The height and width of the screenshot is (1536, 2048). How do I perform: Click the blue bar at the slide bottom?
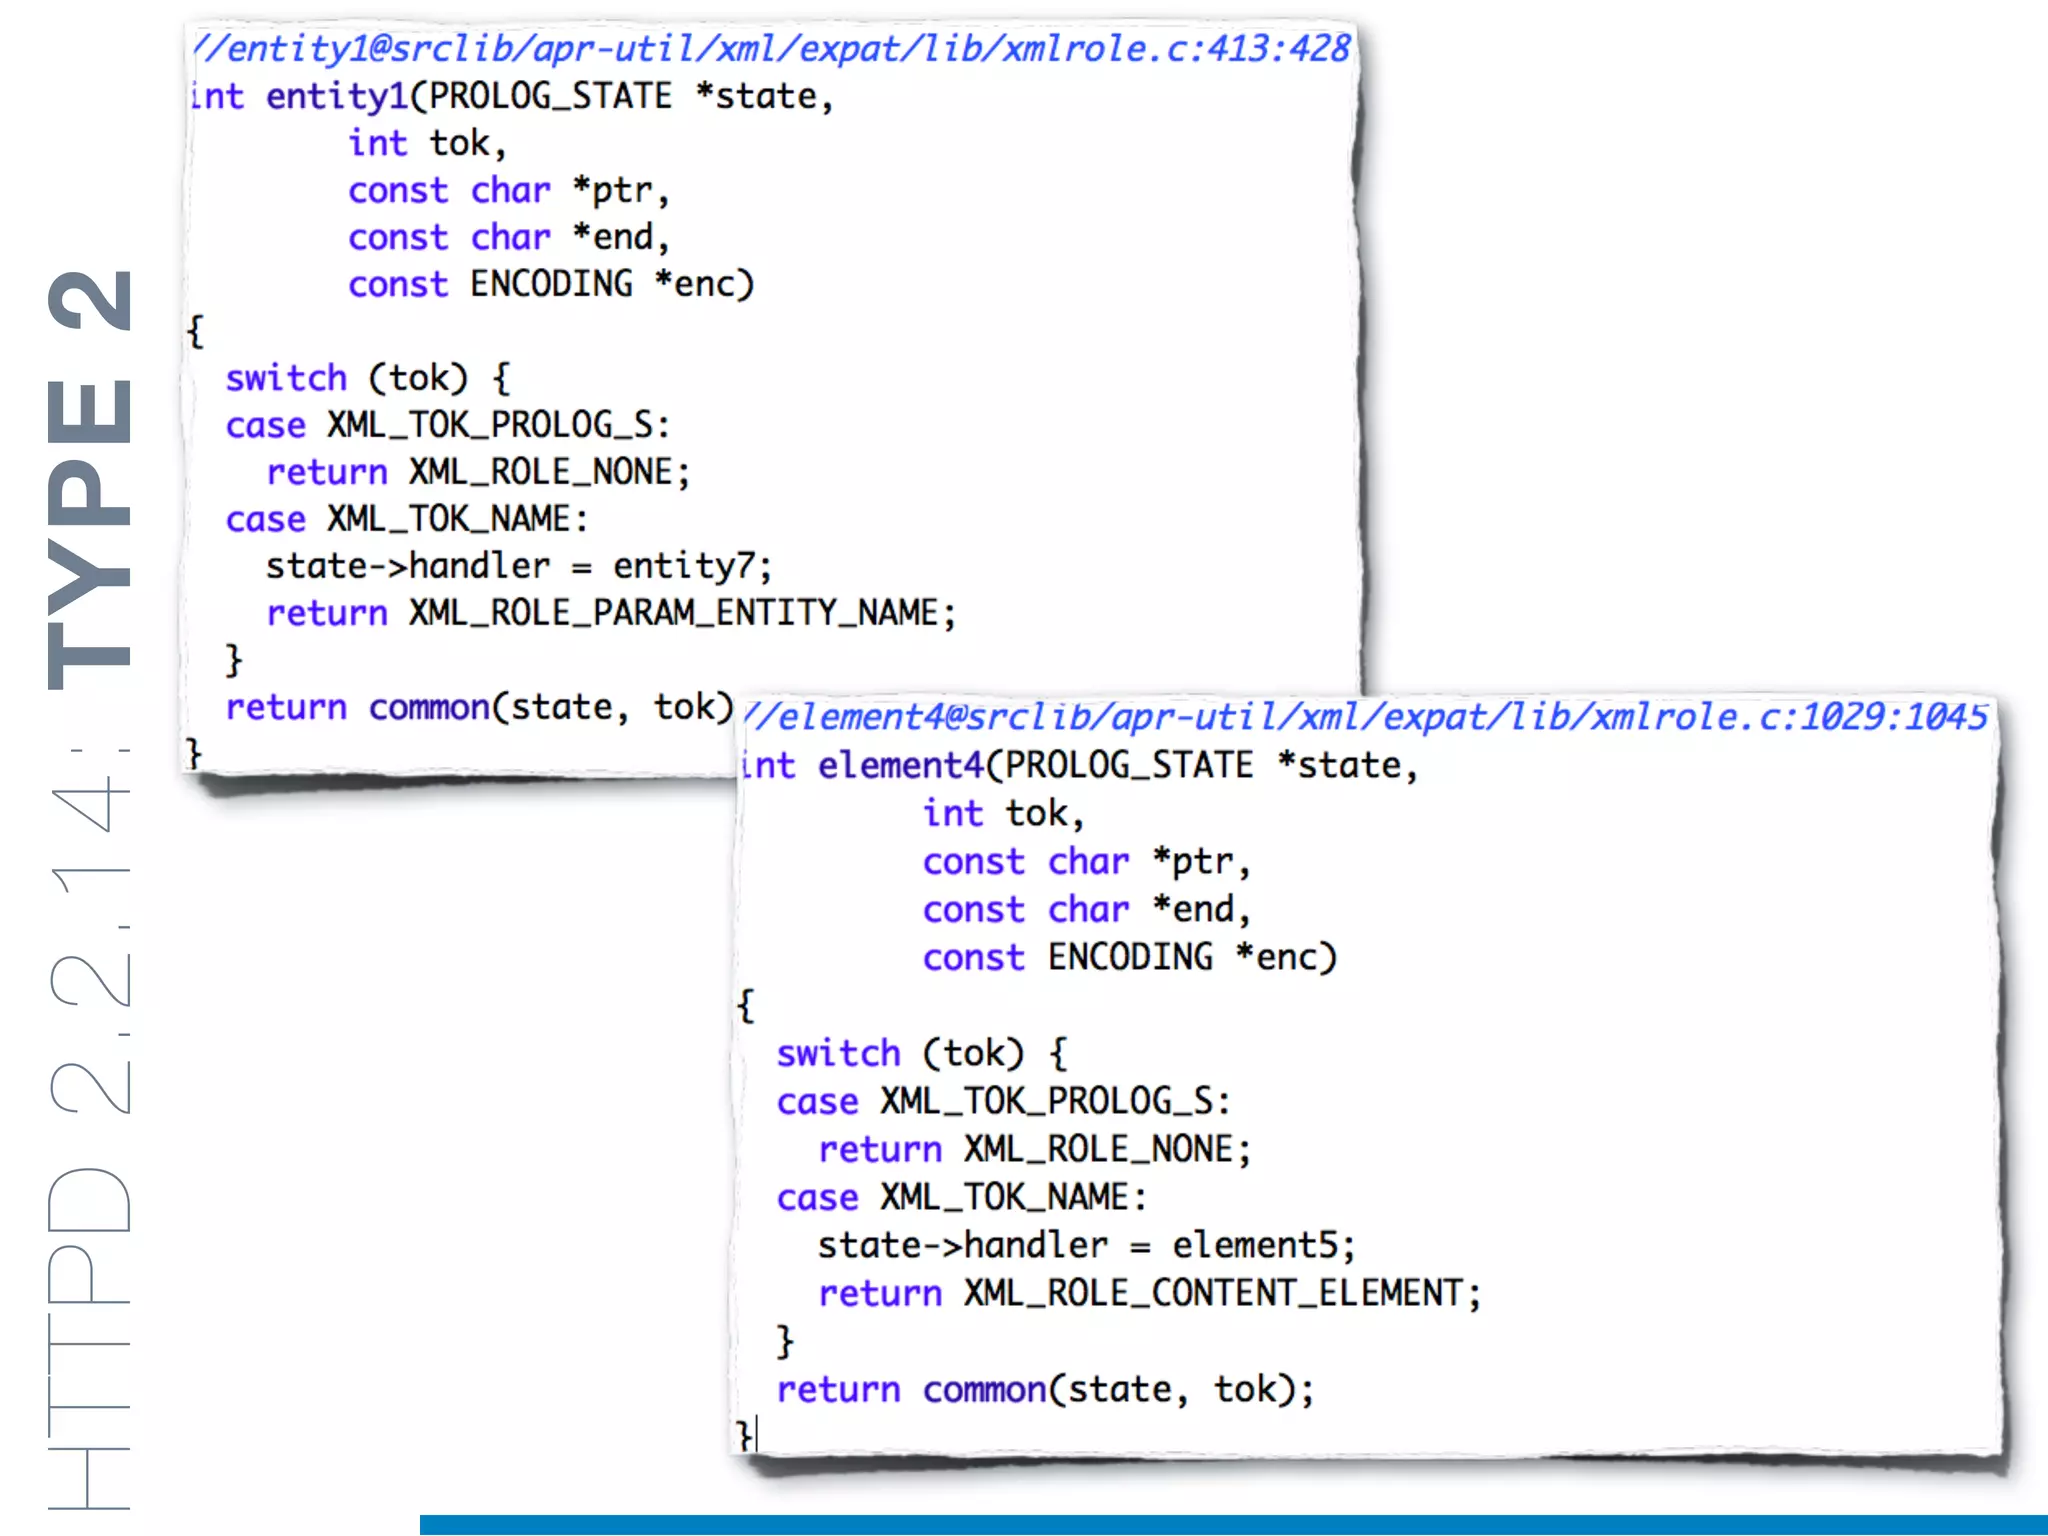(1232, 1524)
